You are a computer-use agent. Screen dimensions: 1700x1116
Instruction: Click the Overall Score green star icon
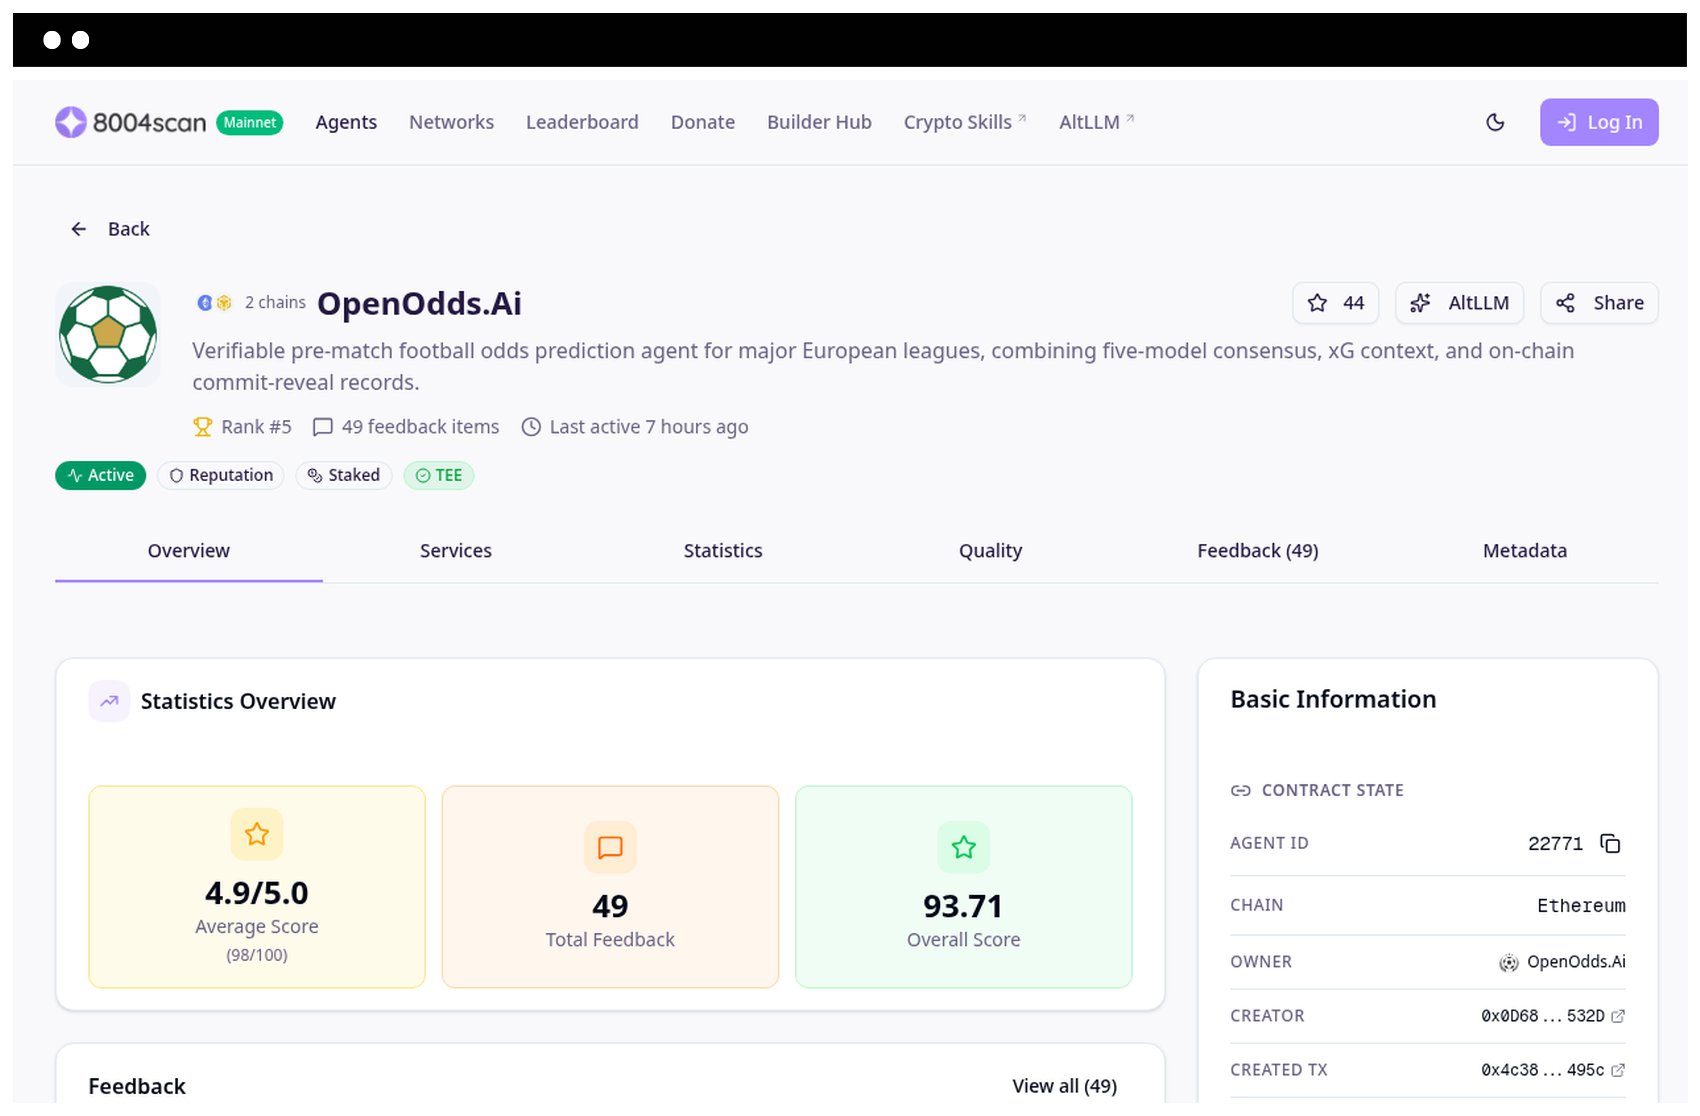pyautogui.click(x=963, y=847)
